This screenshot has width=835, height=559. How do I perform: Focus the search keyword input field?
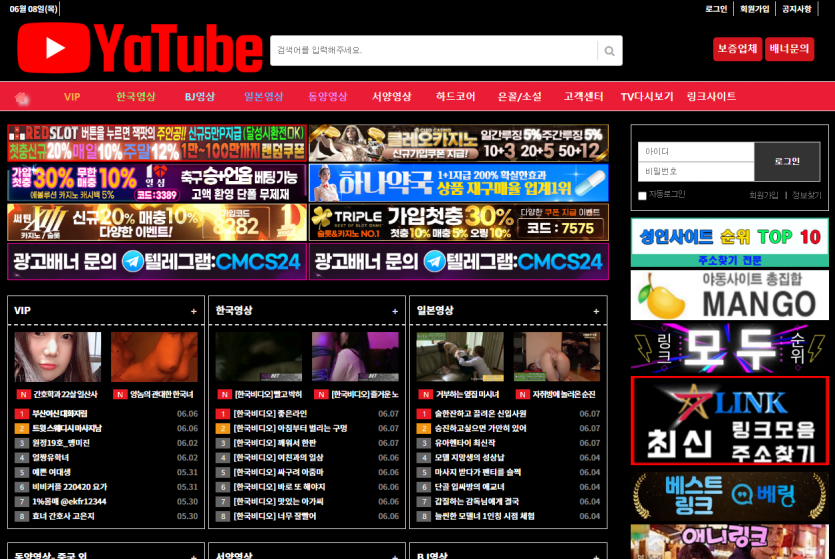434,51
